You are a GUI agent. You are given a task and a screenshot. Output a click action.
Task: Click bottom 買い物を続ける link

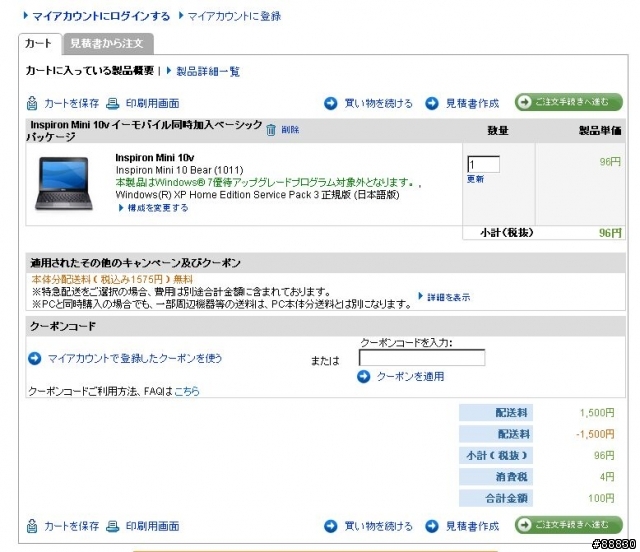[378, 526]
